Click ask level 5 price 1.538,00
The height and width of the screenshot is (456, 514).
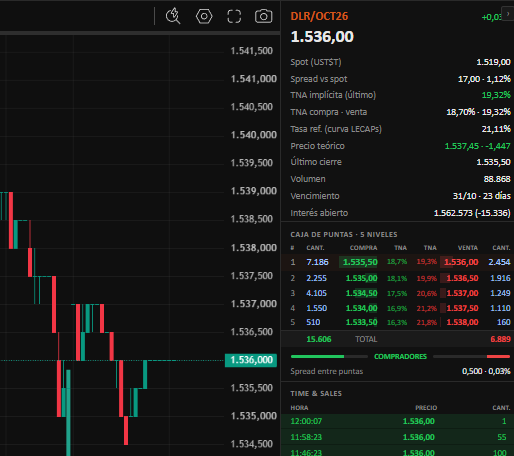[x=462, y=322]
